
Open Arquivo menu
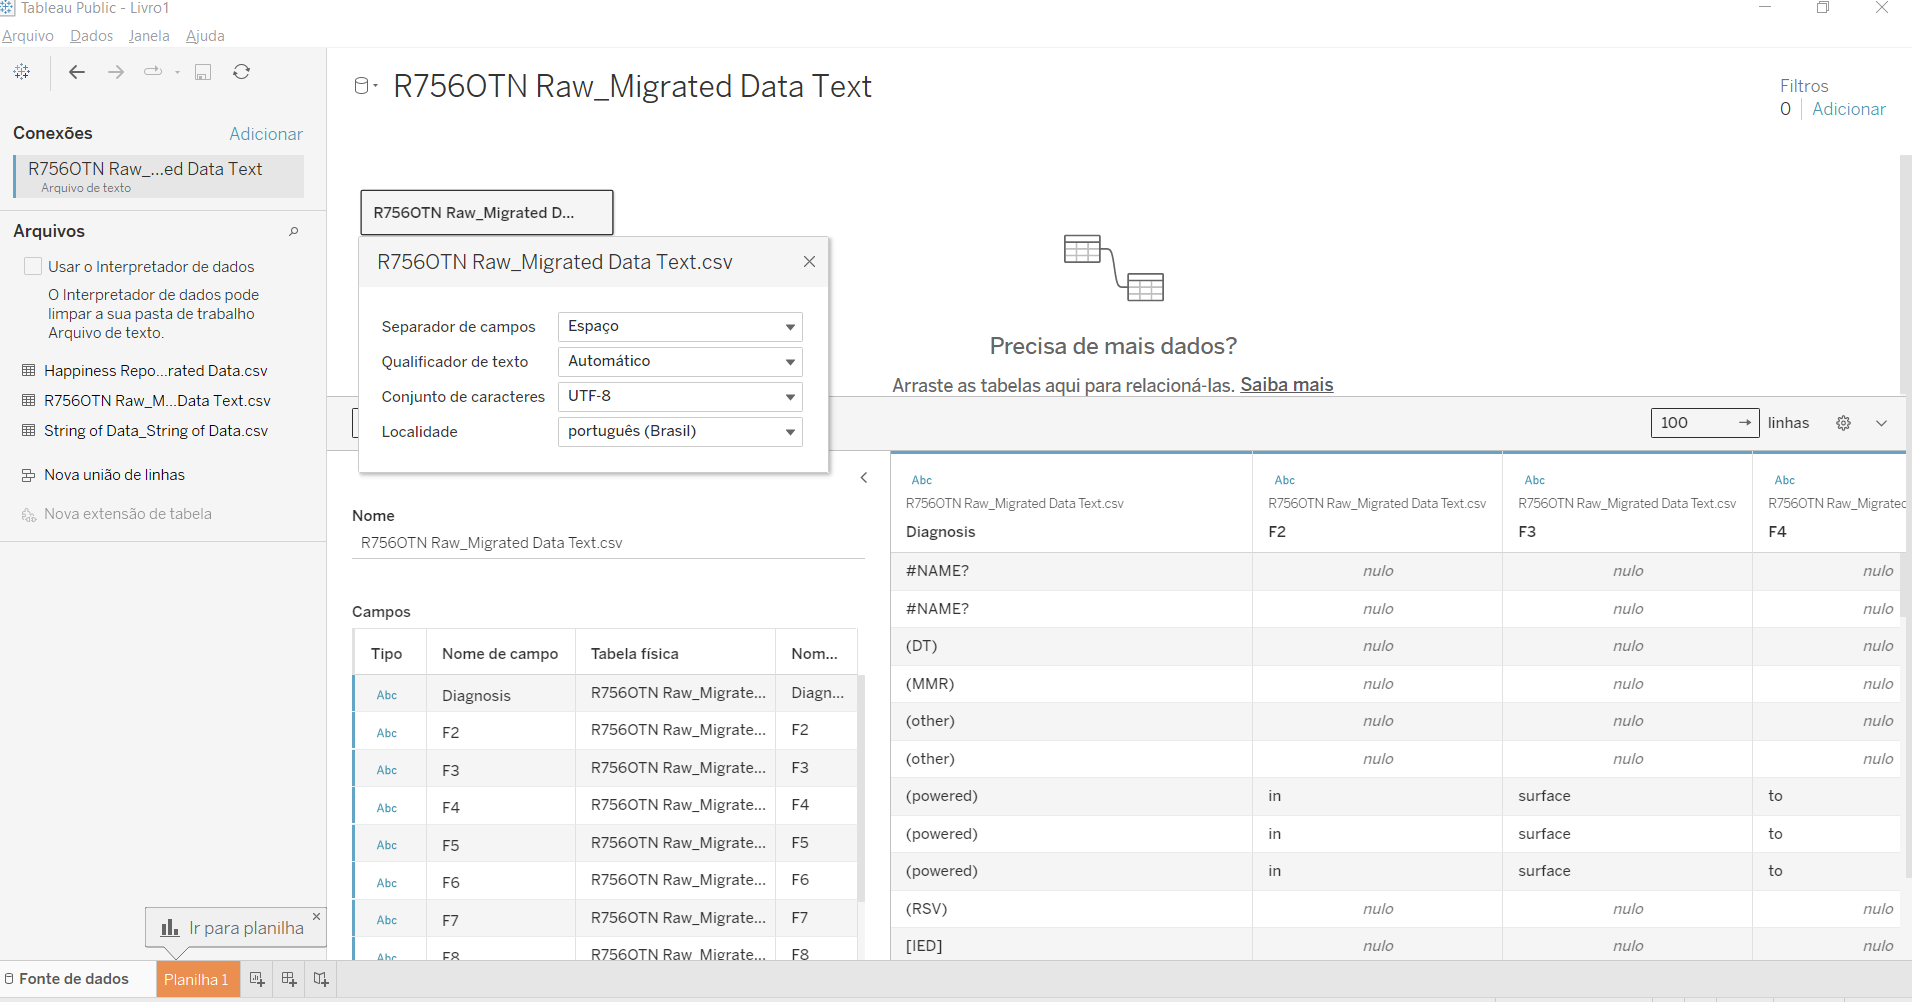[x=28, y=36]
